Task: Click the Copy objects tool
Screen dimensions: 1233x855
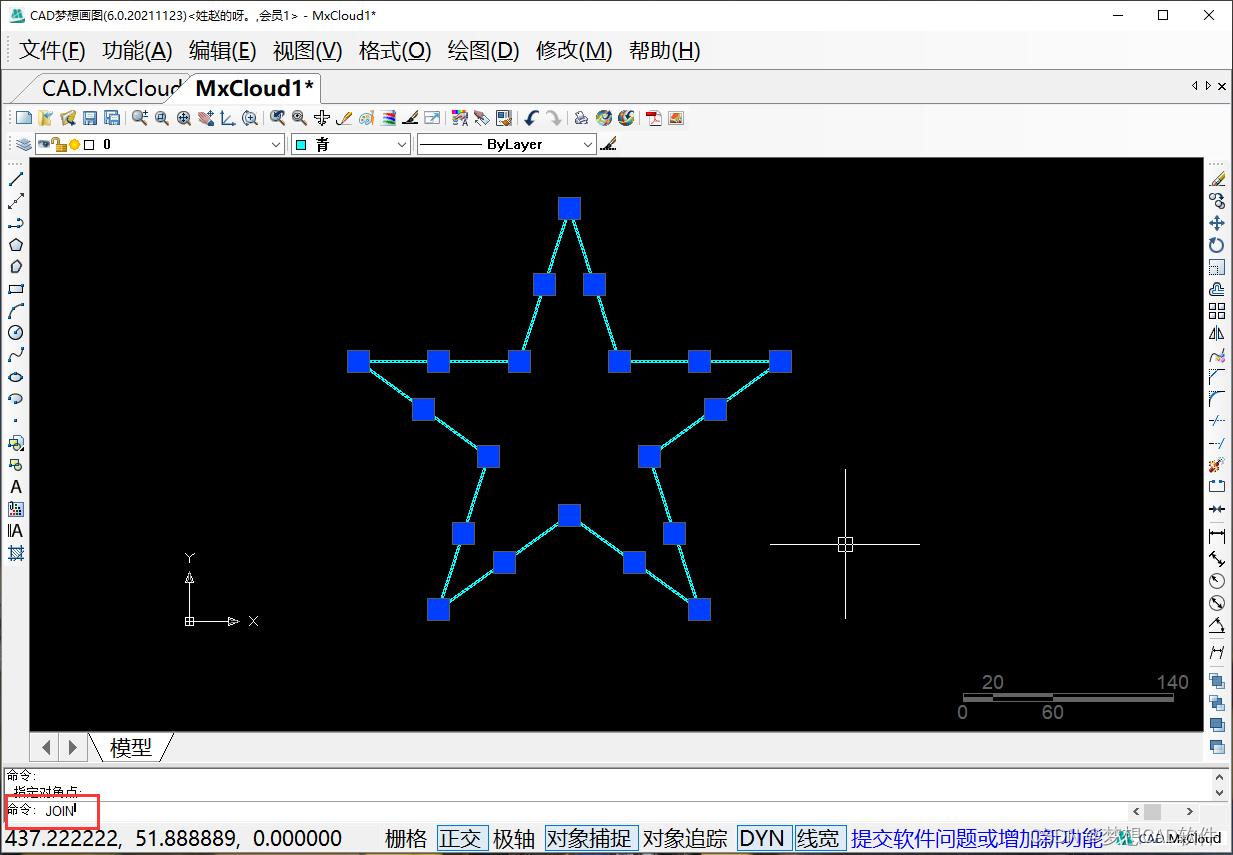Action: (x=1217, y=201)
